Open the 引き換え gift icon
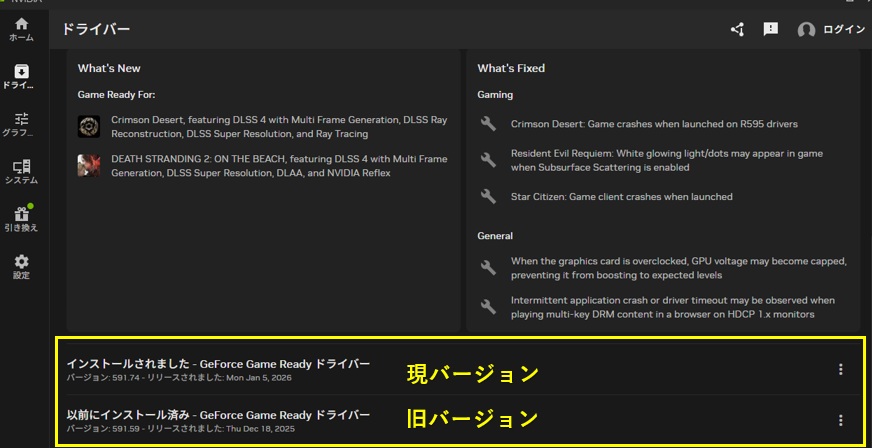872x448 pixels. [21, 218]
